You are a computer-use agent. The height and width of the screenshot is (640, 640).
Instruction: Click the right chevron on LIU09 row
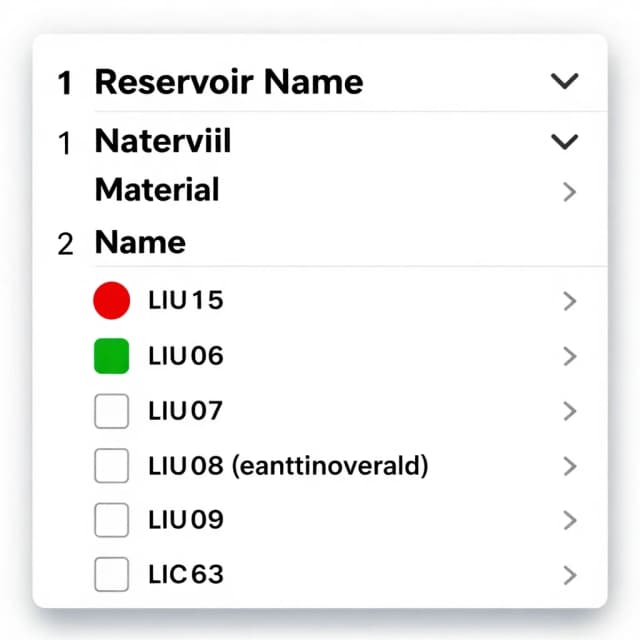click(569, 520)
